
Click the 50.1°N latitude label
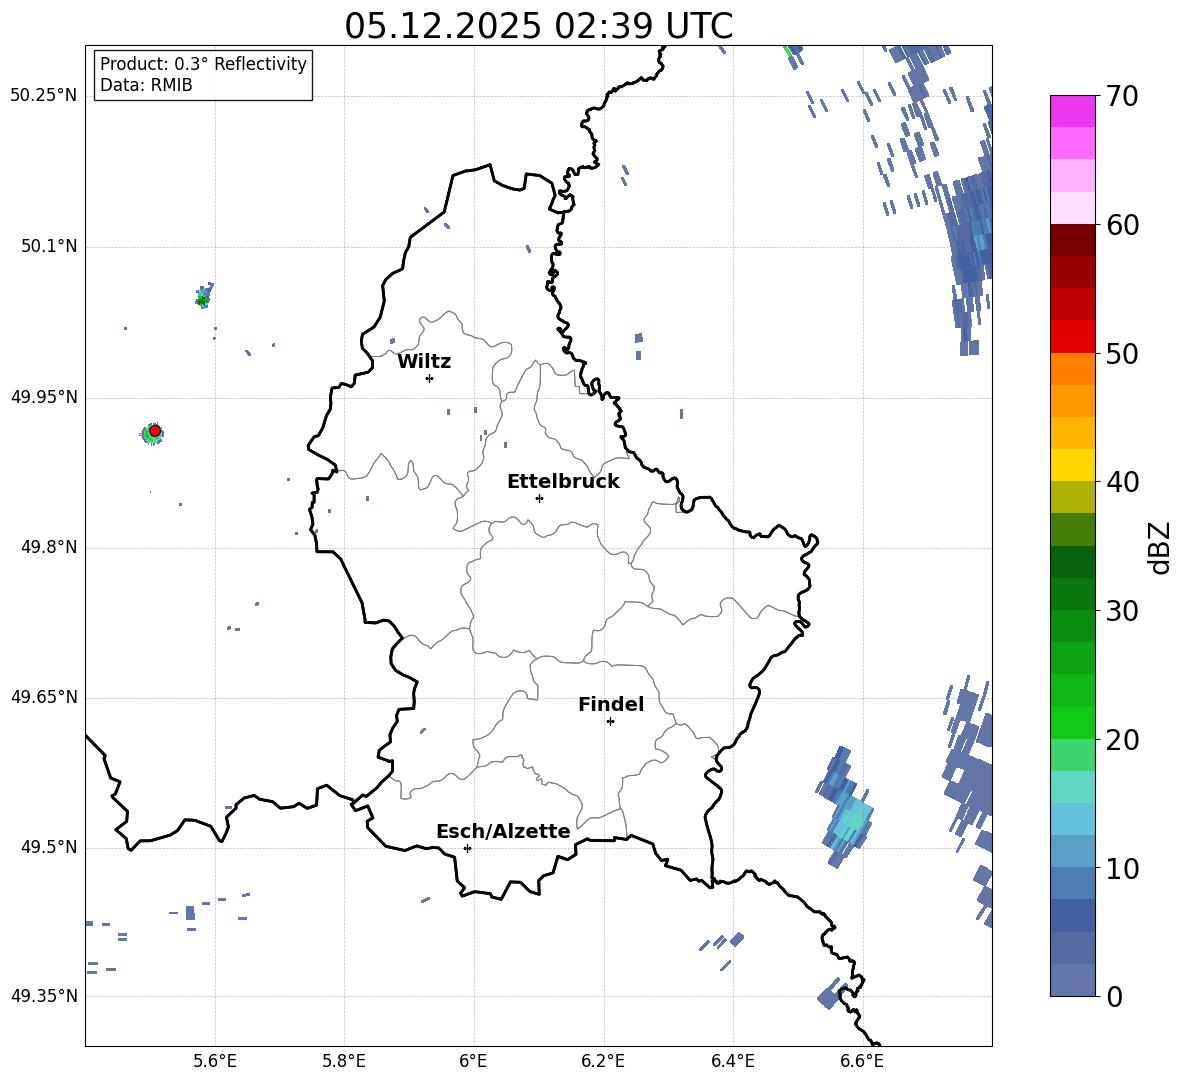coord(48,246)
